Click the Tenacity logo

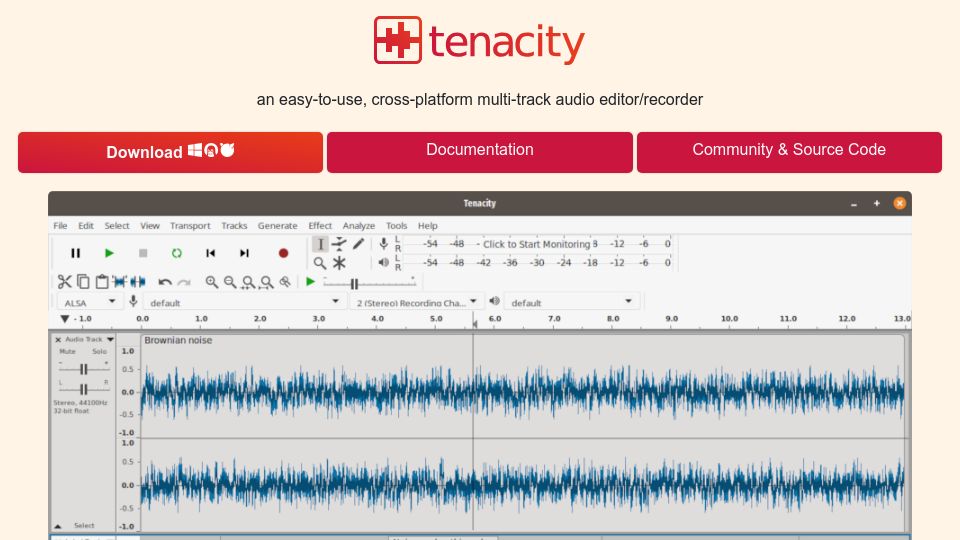click(x=479, y=40)
